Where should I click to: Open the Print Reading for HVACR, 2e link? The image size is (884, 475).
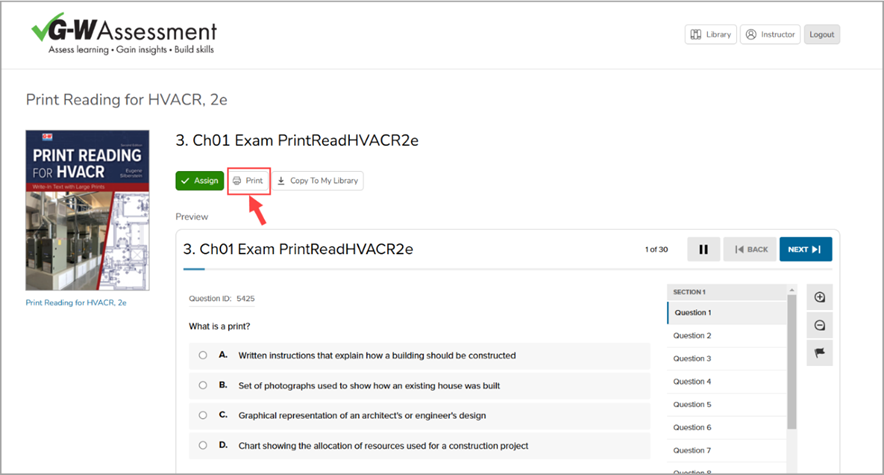tap(76, 303)
